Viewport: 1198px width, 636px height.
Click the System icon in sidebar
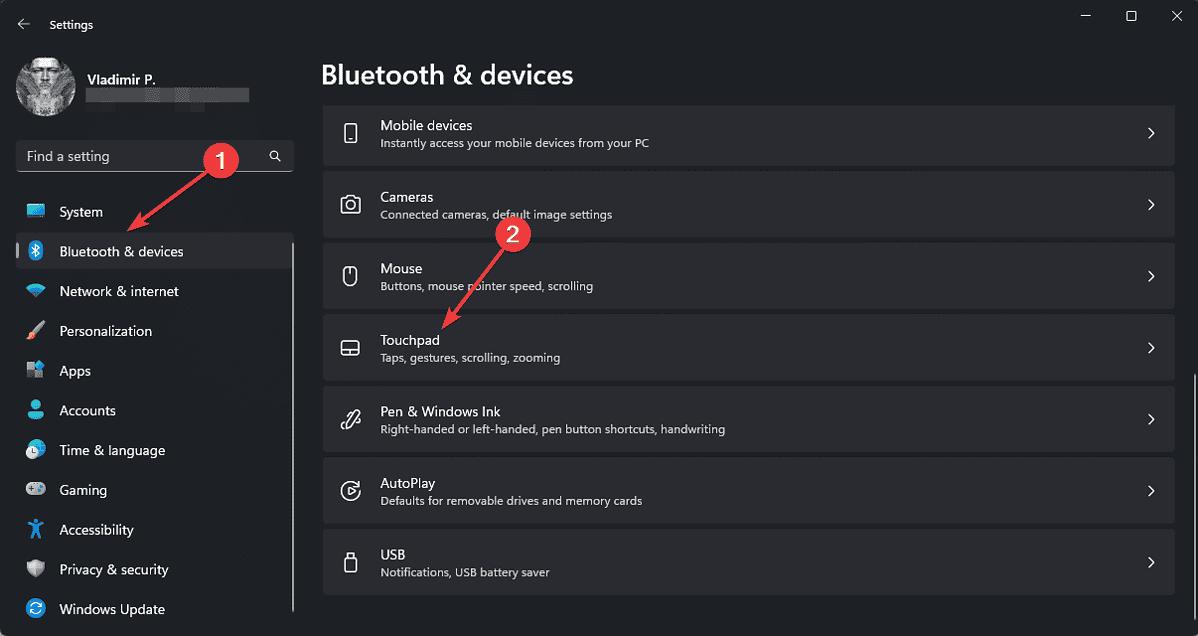pos(35,211)
